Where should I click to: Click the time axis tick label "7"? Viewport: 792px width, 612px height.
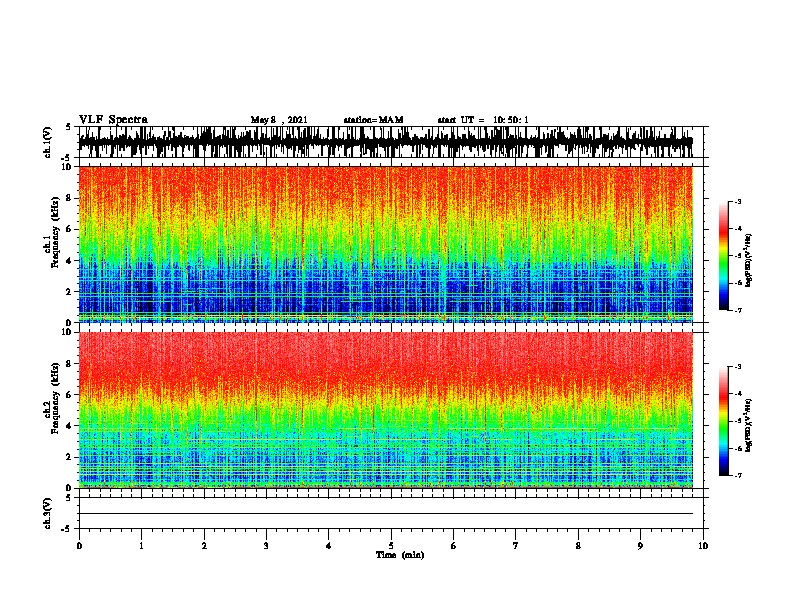[x=516, y=546]
